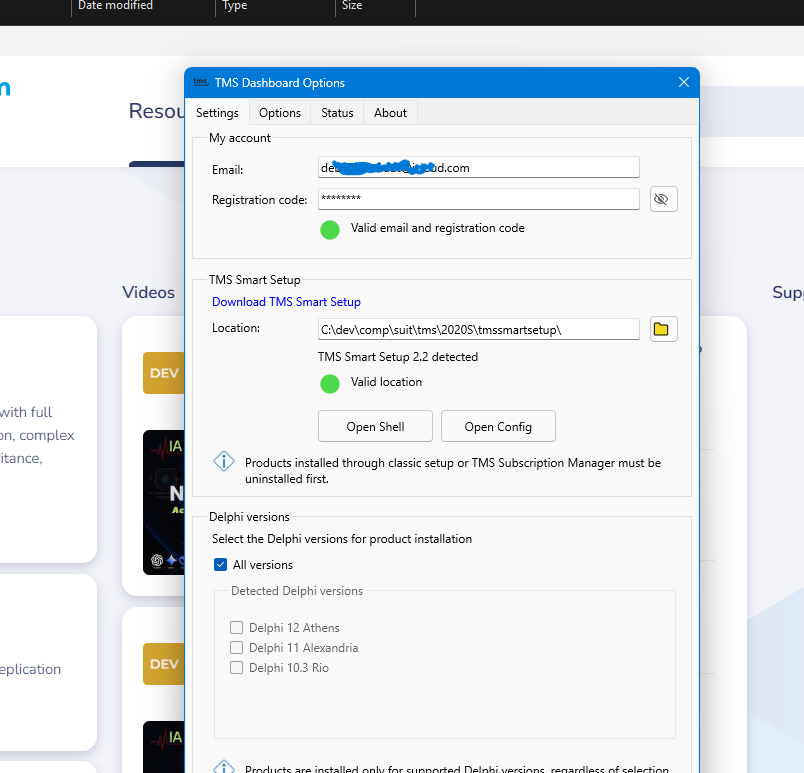Click into the Email input field
This screenshot has width=804, height=773.
tap(478, 168)
